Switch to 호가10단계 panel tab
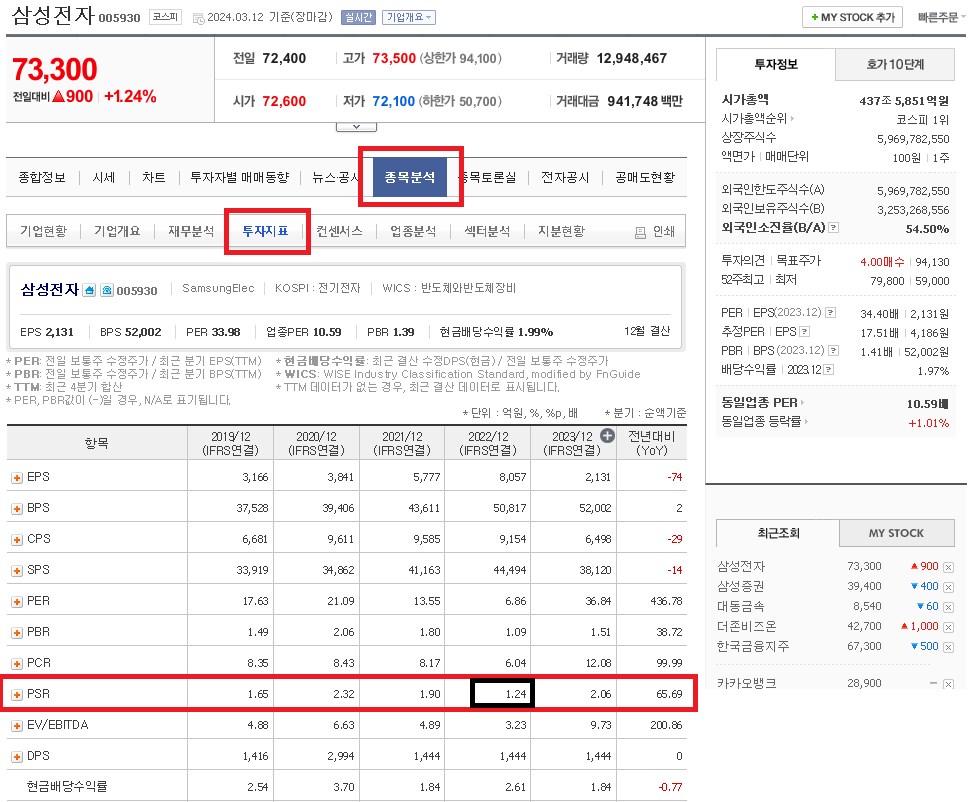973x802 pixels. pyautogui.click(x=895, y=65)
